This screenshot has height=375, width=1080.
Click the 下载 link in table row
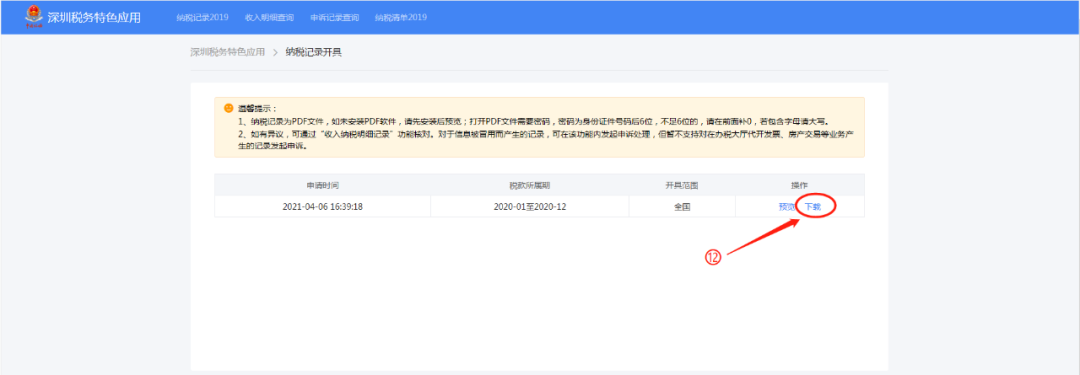(813, 207)
